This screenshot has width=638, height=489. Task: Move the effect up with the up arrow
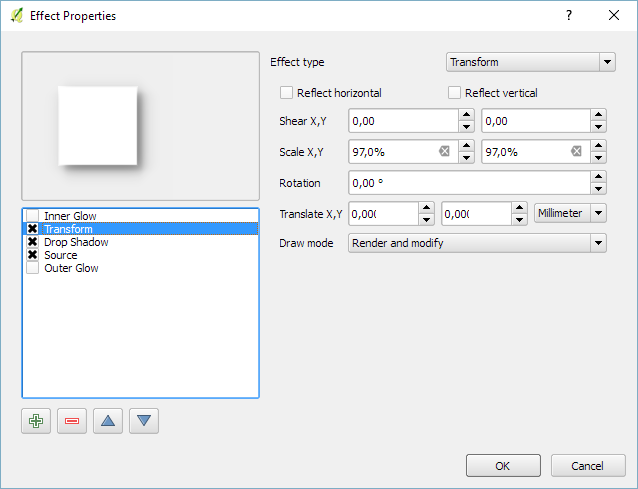(108, 421)
